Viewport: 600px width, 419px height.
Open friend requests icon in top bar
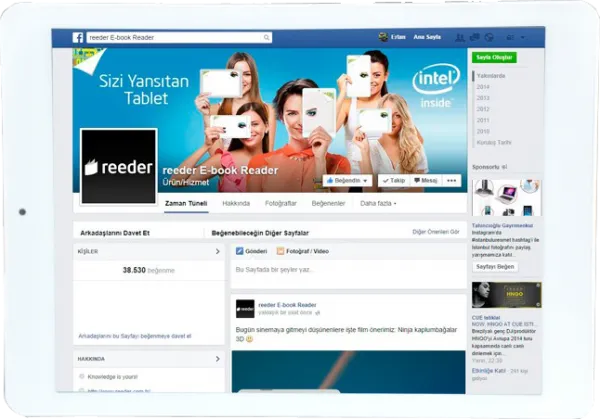(x=460, y=37)
